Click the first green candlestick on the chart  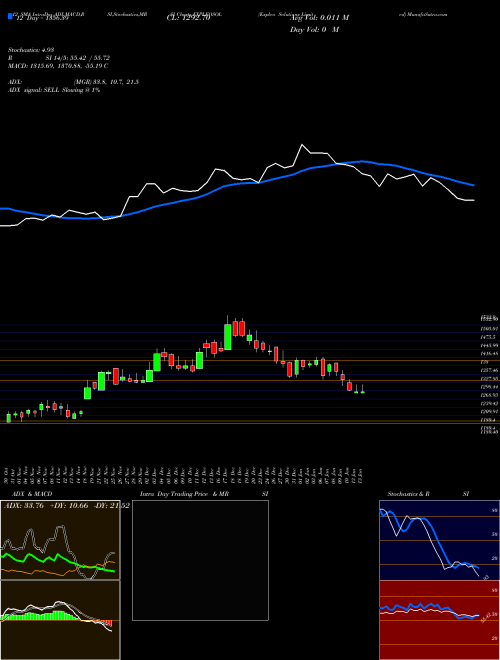(x=9, y=418)
